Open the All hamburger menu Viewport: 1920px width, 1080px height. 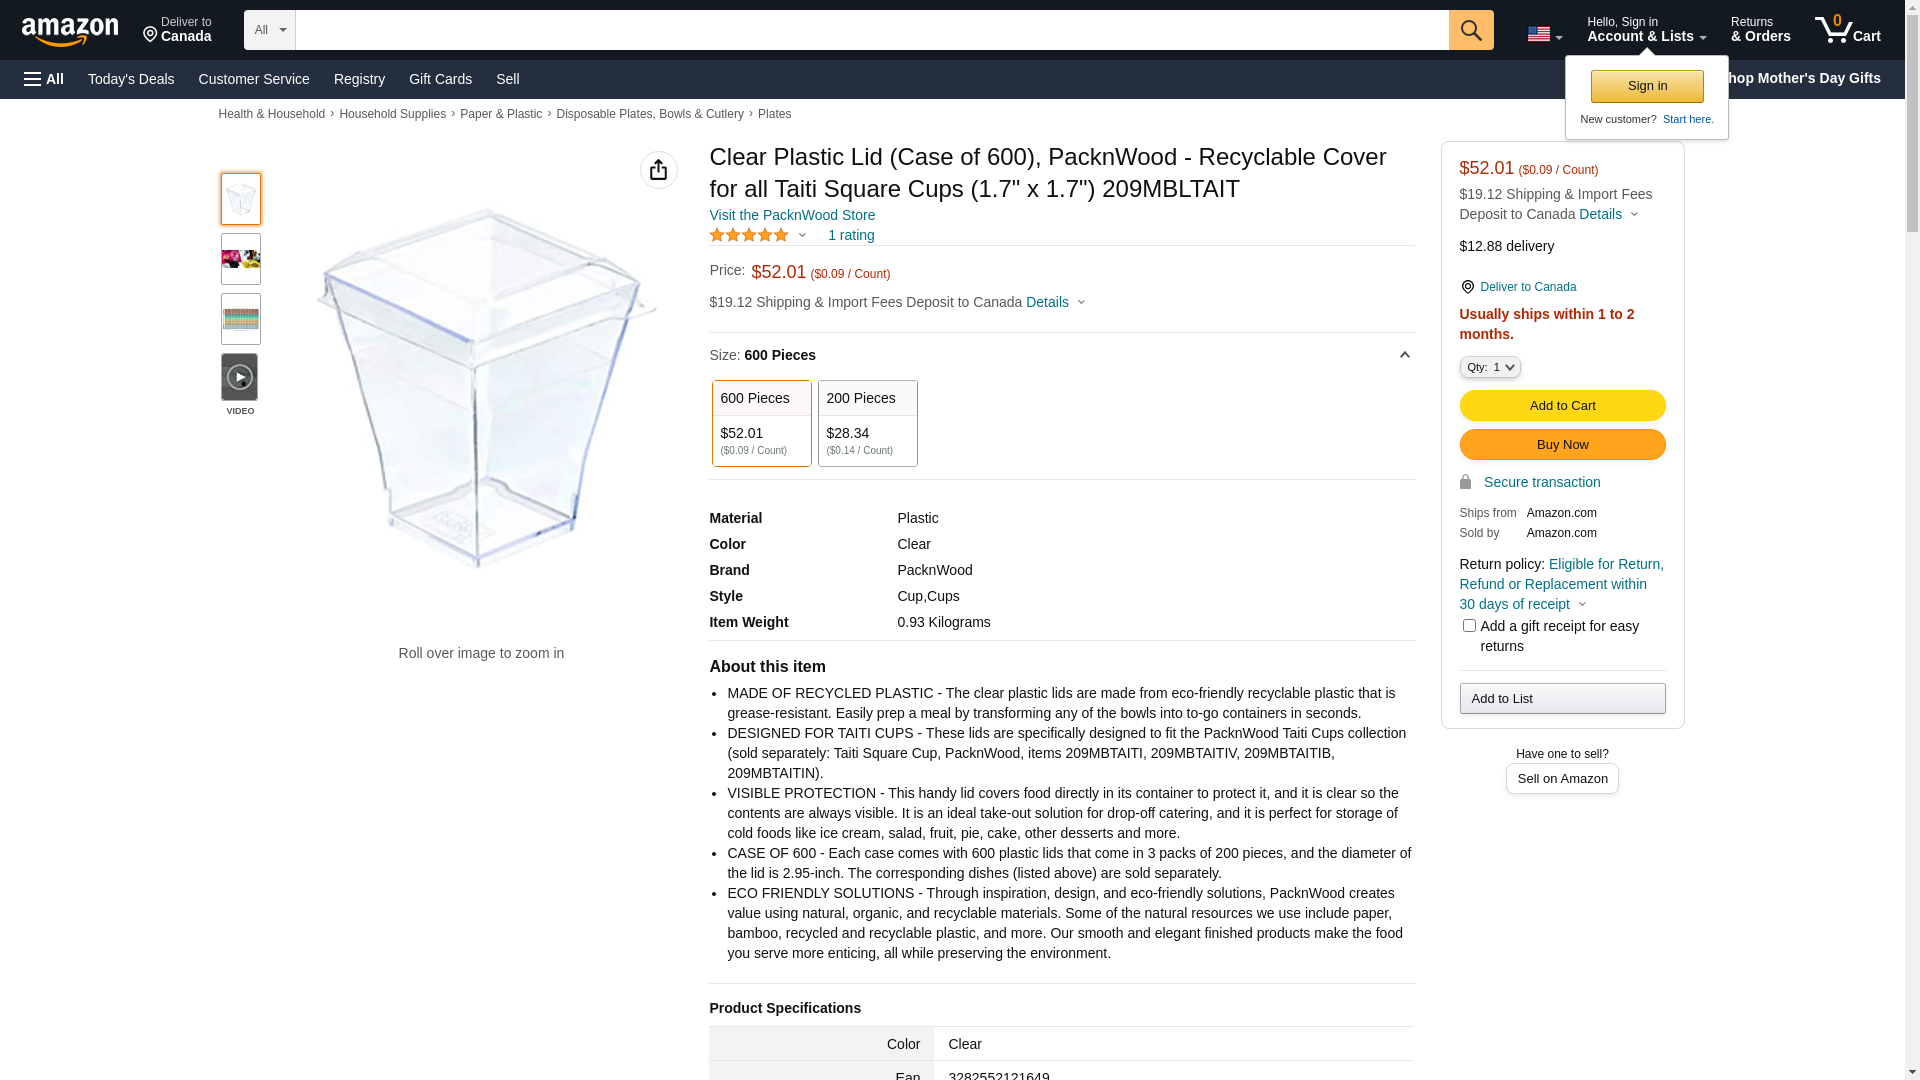44,79
